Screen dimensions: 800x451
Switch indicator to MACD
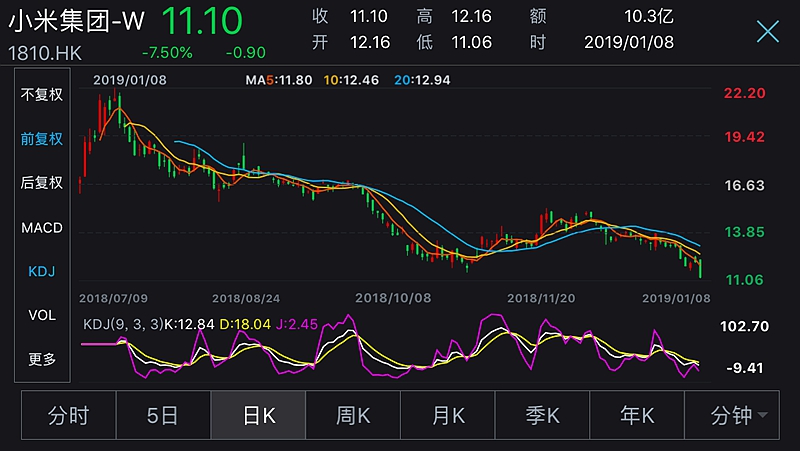coord(42,228)
